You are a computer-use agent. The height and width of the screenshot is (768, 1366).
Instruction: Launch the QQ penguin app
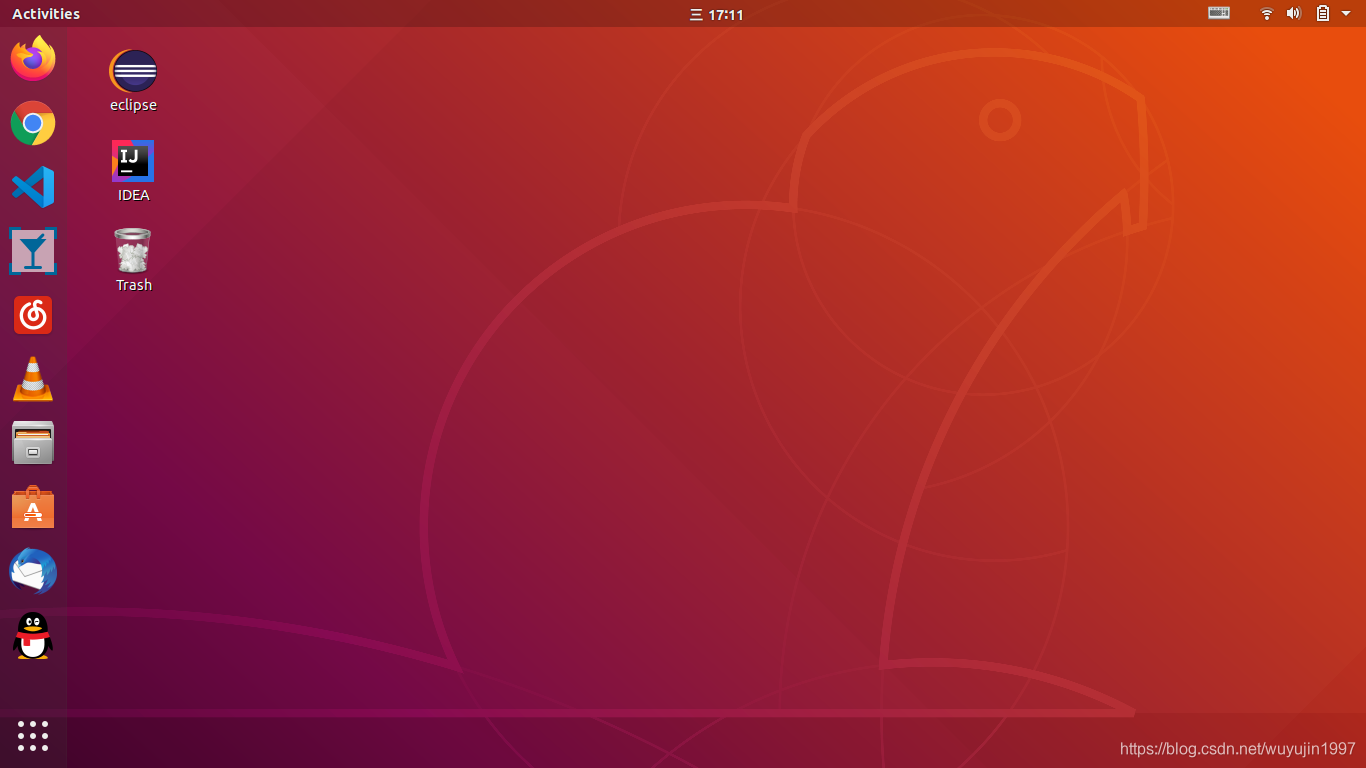33,636
